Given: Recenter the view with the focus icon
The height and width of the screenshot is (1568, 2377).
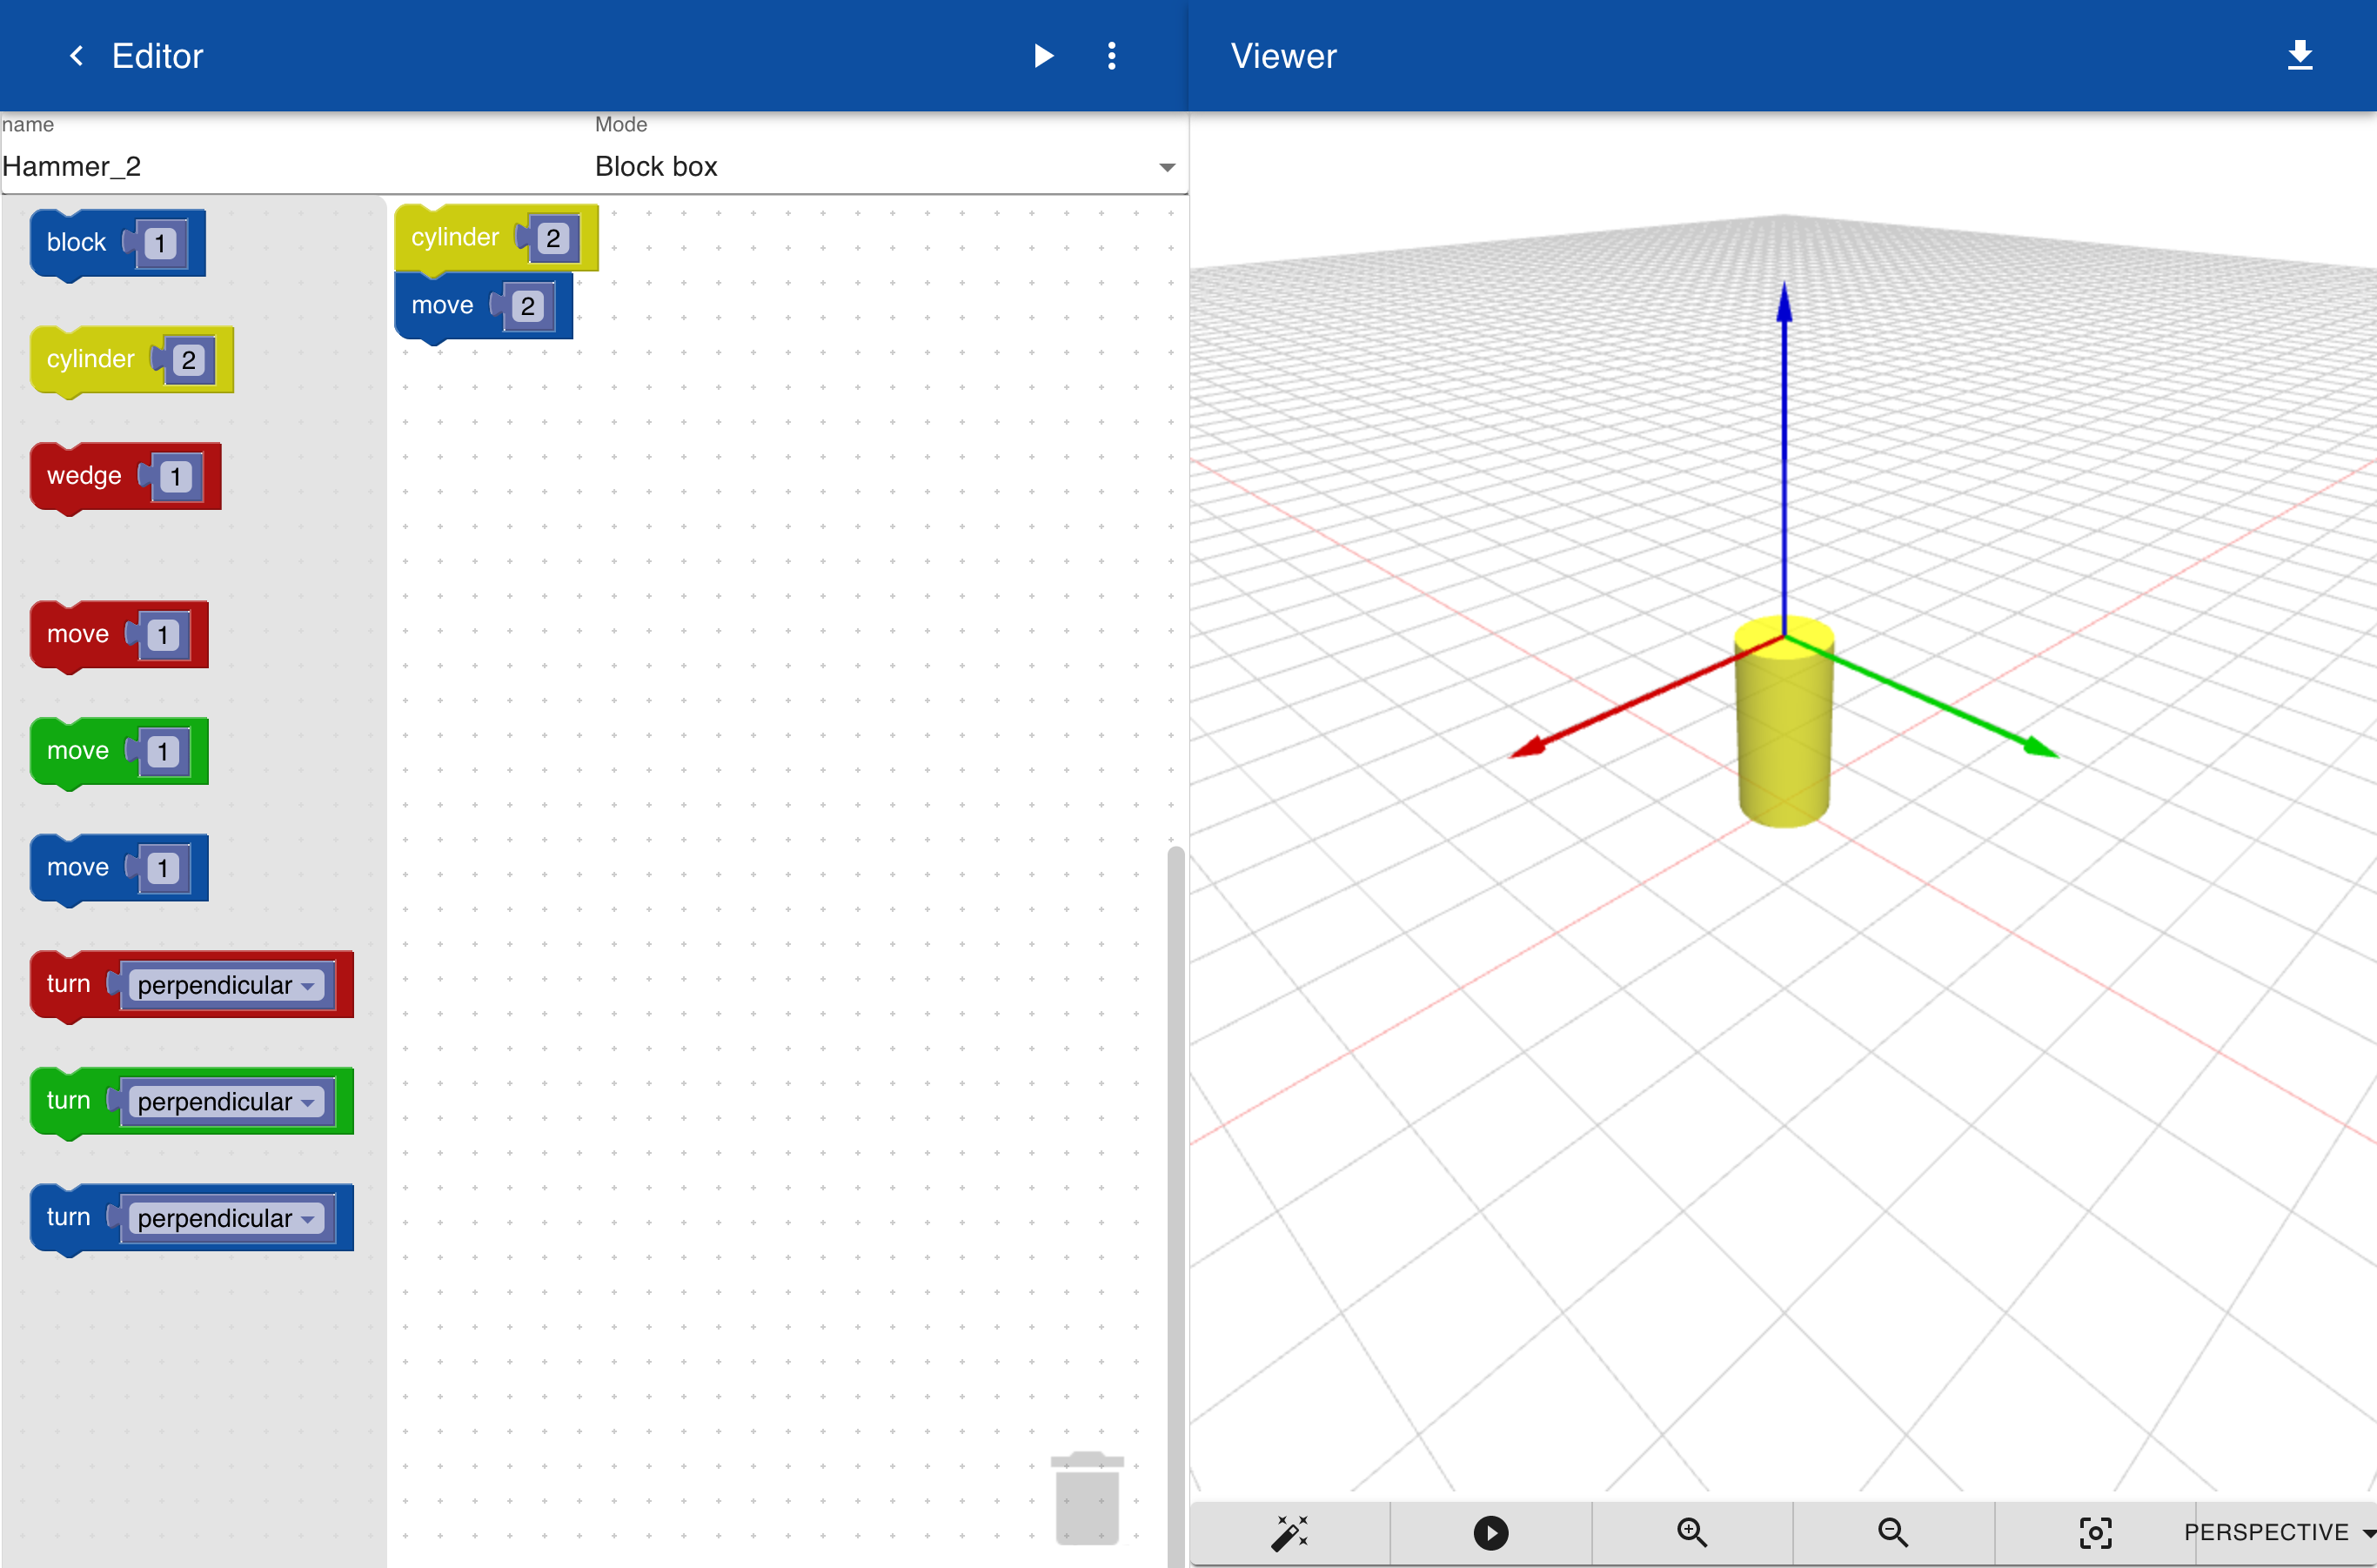Looking at the screenshot, I should click(x=2095, y=1532).
